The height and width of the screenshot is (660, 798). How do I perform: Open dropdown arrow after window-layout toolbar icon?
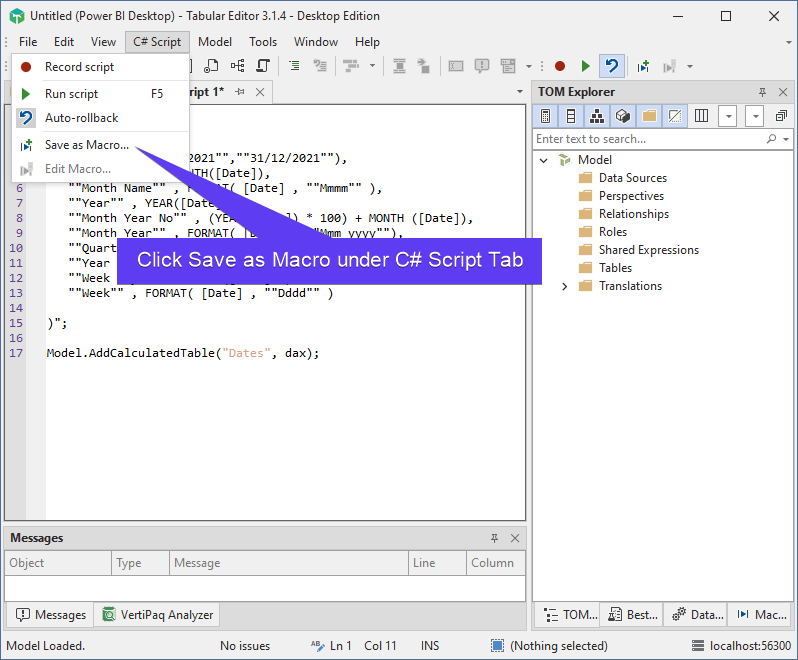(x=529, y=66)
